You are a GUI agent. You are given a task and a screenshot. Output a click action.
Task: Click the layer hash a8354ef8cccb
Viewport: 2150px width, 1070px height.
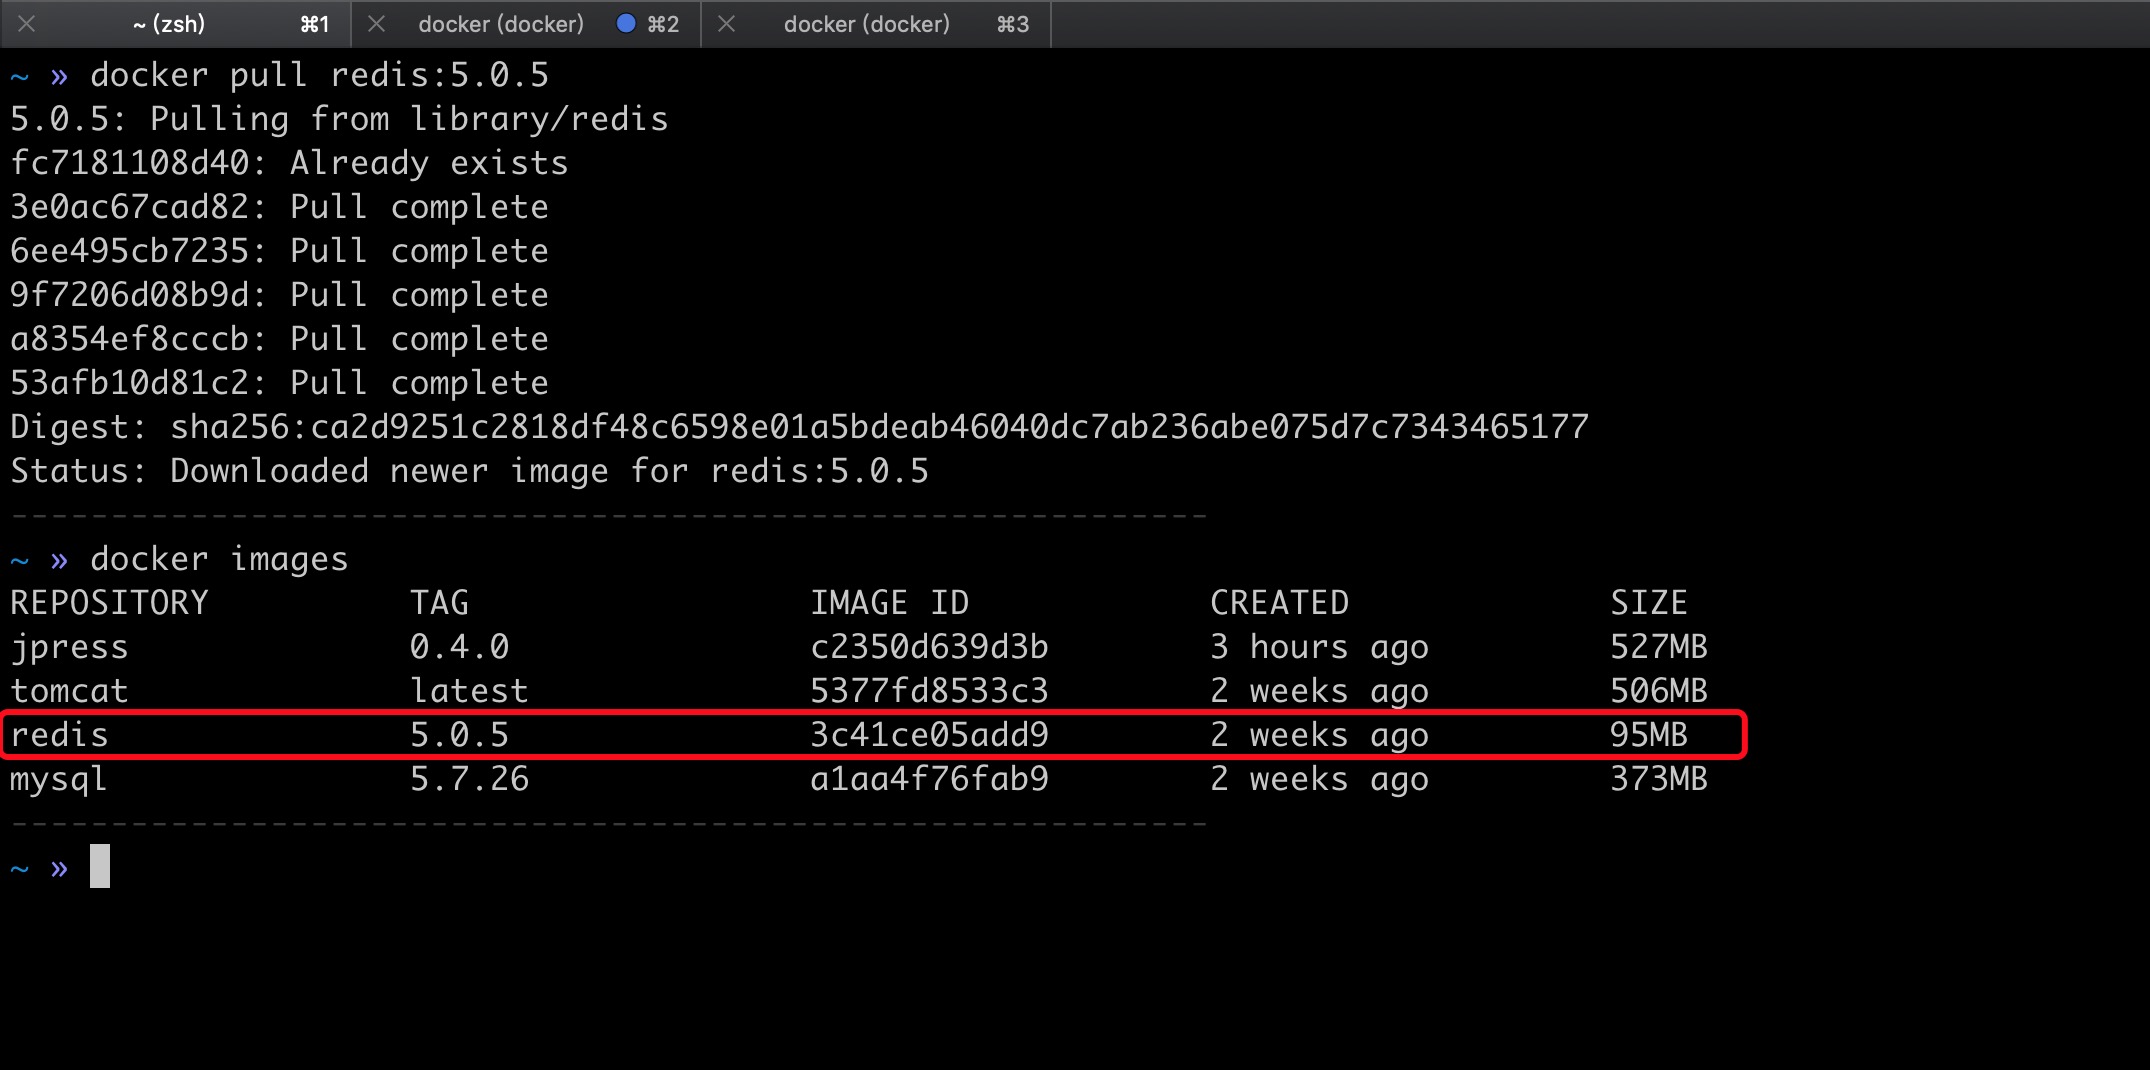pos(129,339)
